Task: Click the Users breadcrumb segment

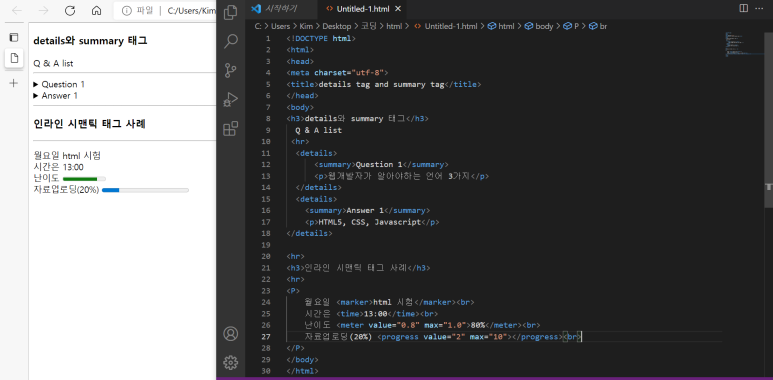Action: tap(282, 27)
